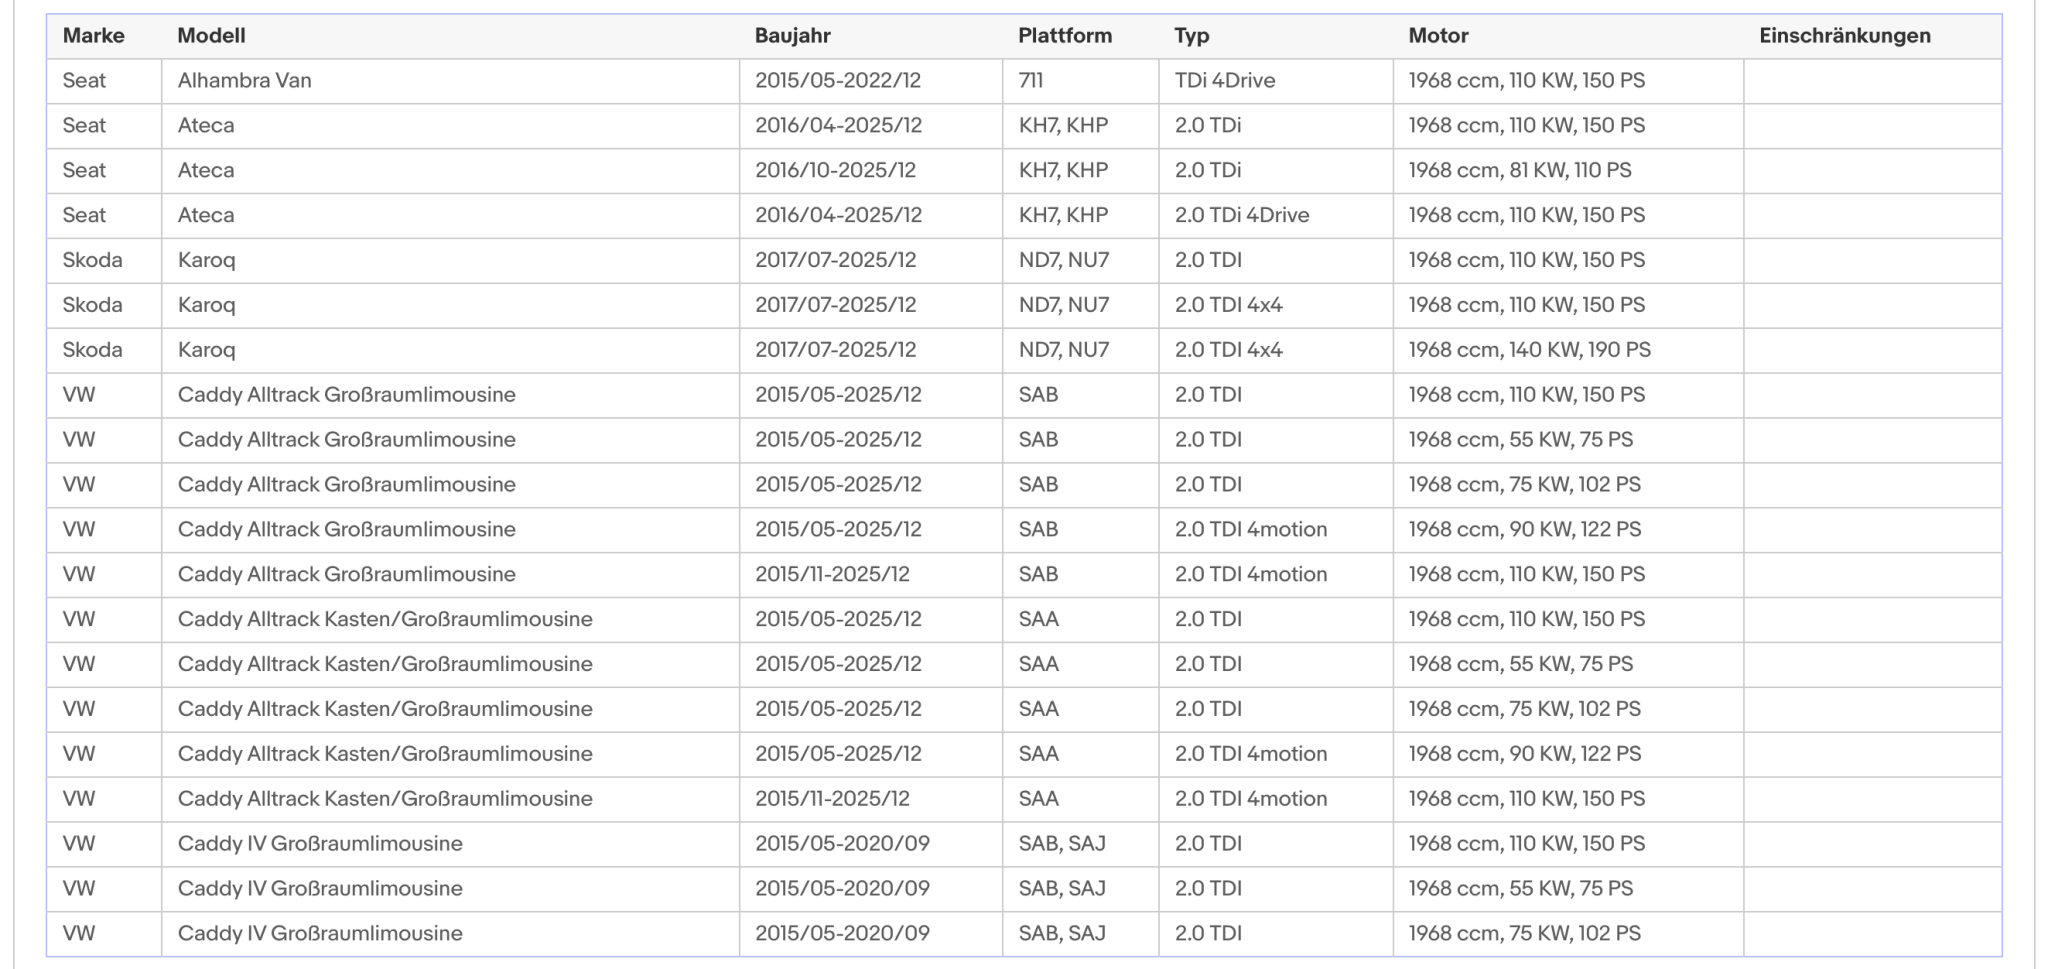The image size is (2048, 969).
Task: Click first Caddy Alltrack Kasten/Großraumlimousine cell
Action: [x=450, y=619]
